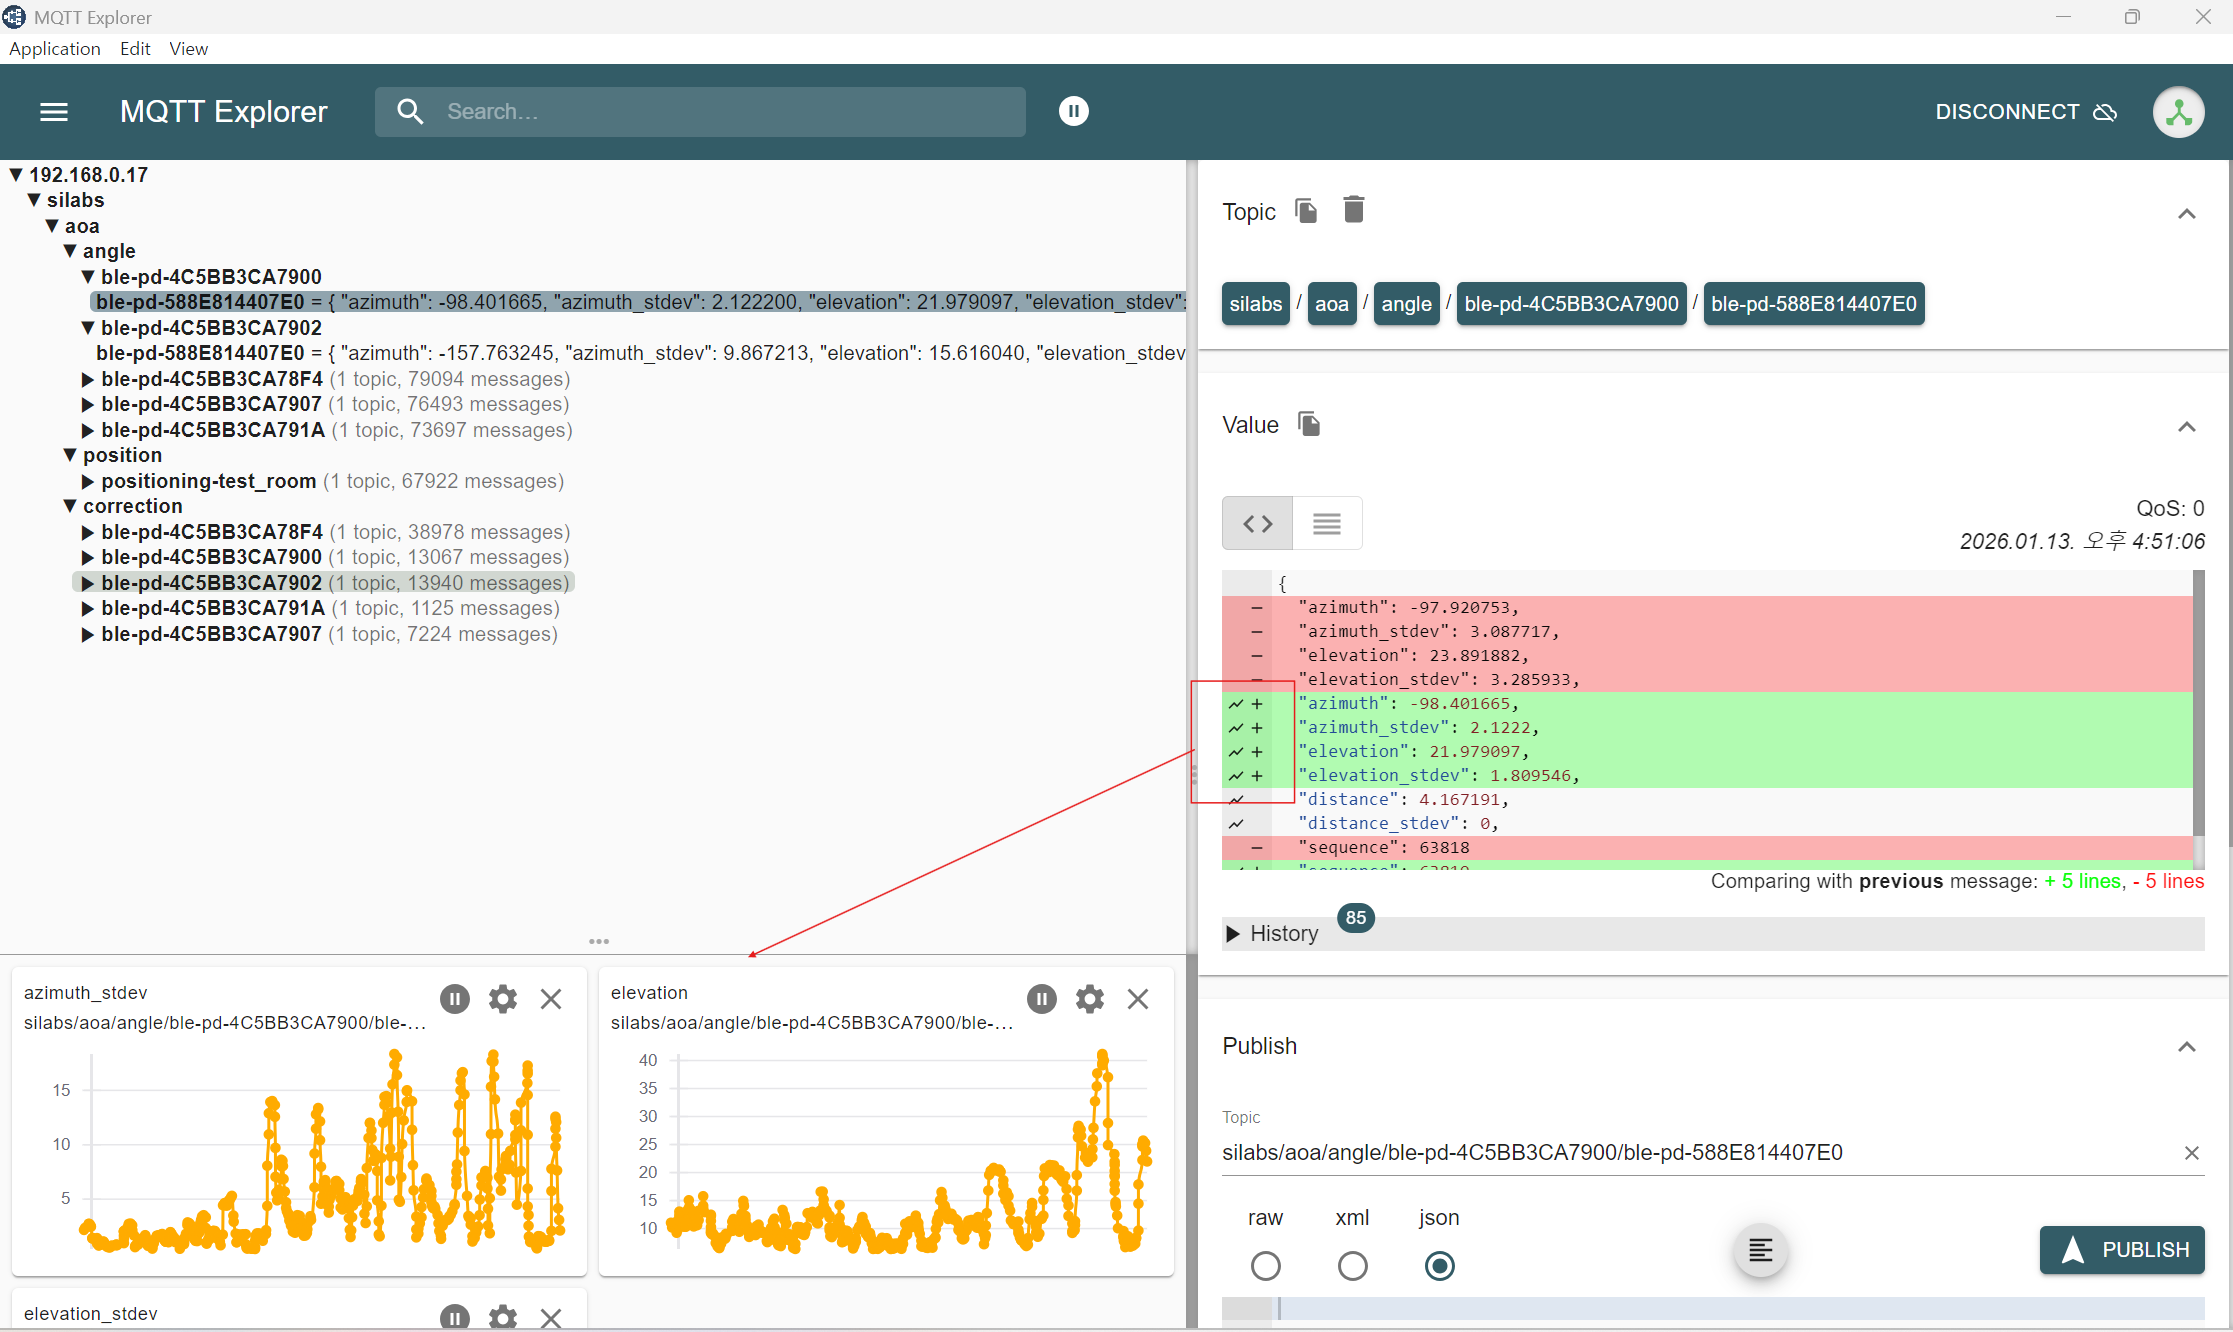Viewport: 2233px width, 1332px height.
Task: Switch to diff code view
Action: click(1258, 523)
